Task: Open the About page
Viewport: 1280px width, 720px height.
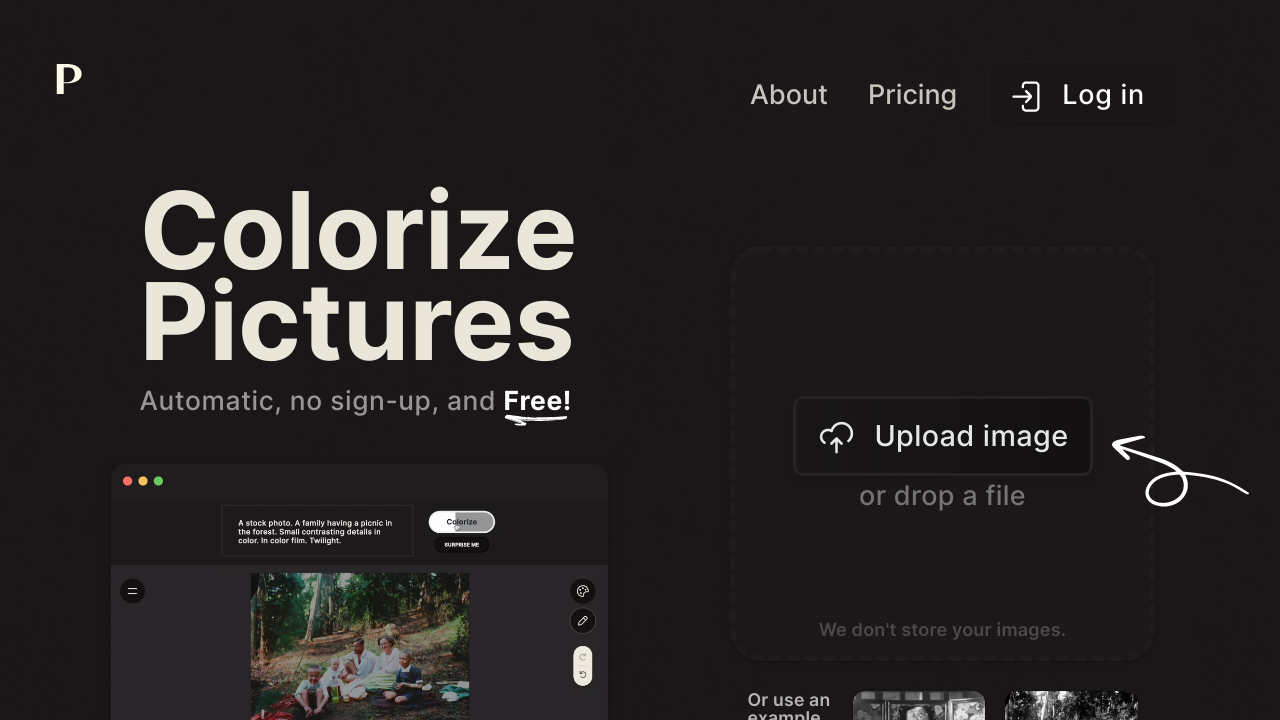Action: click(x=789, y=94)
